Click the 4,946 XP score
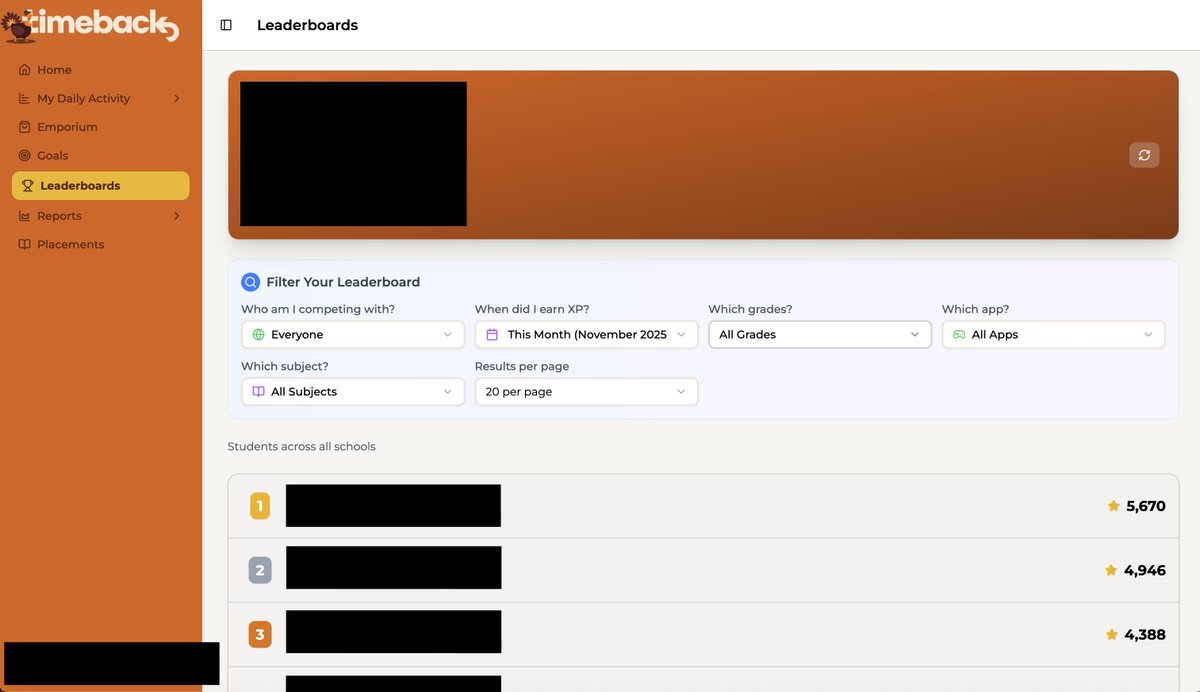Image resolution: width=1200 pixels, height=692 pixels. (1145, 570)
